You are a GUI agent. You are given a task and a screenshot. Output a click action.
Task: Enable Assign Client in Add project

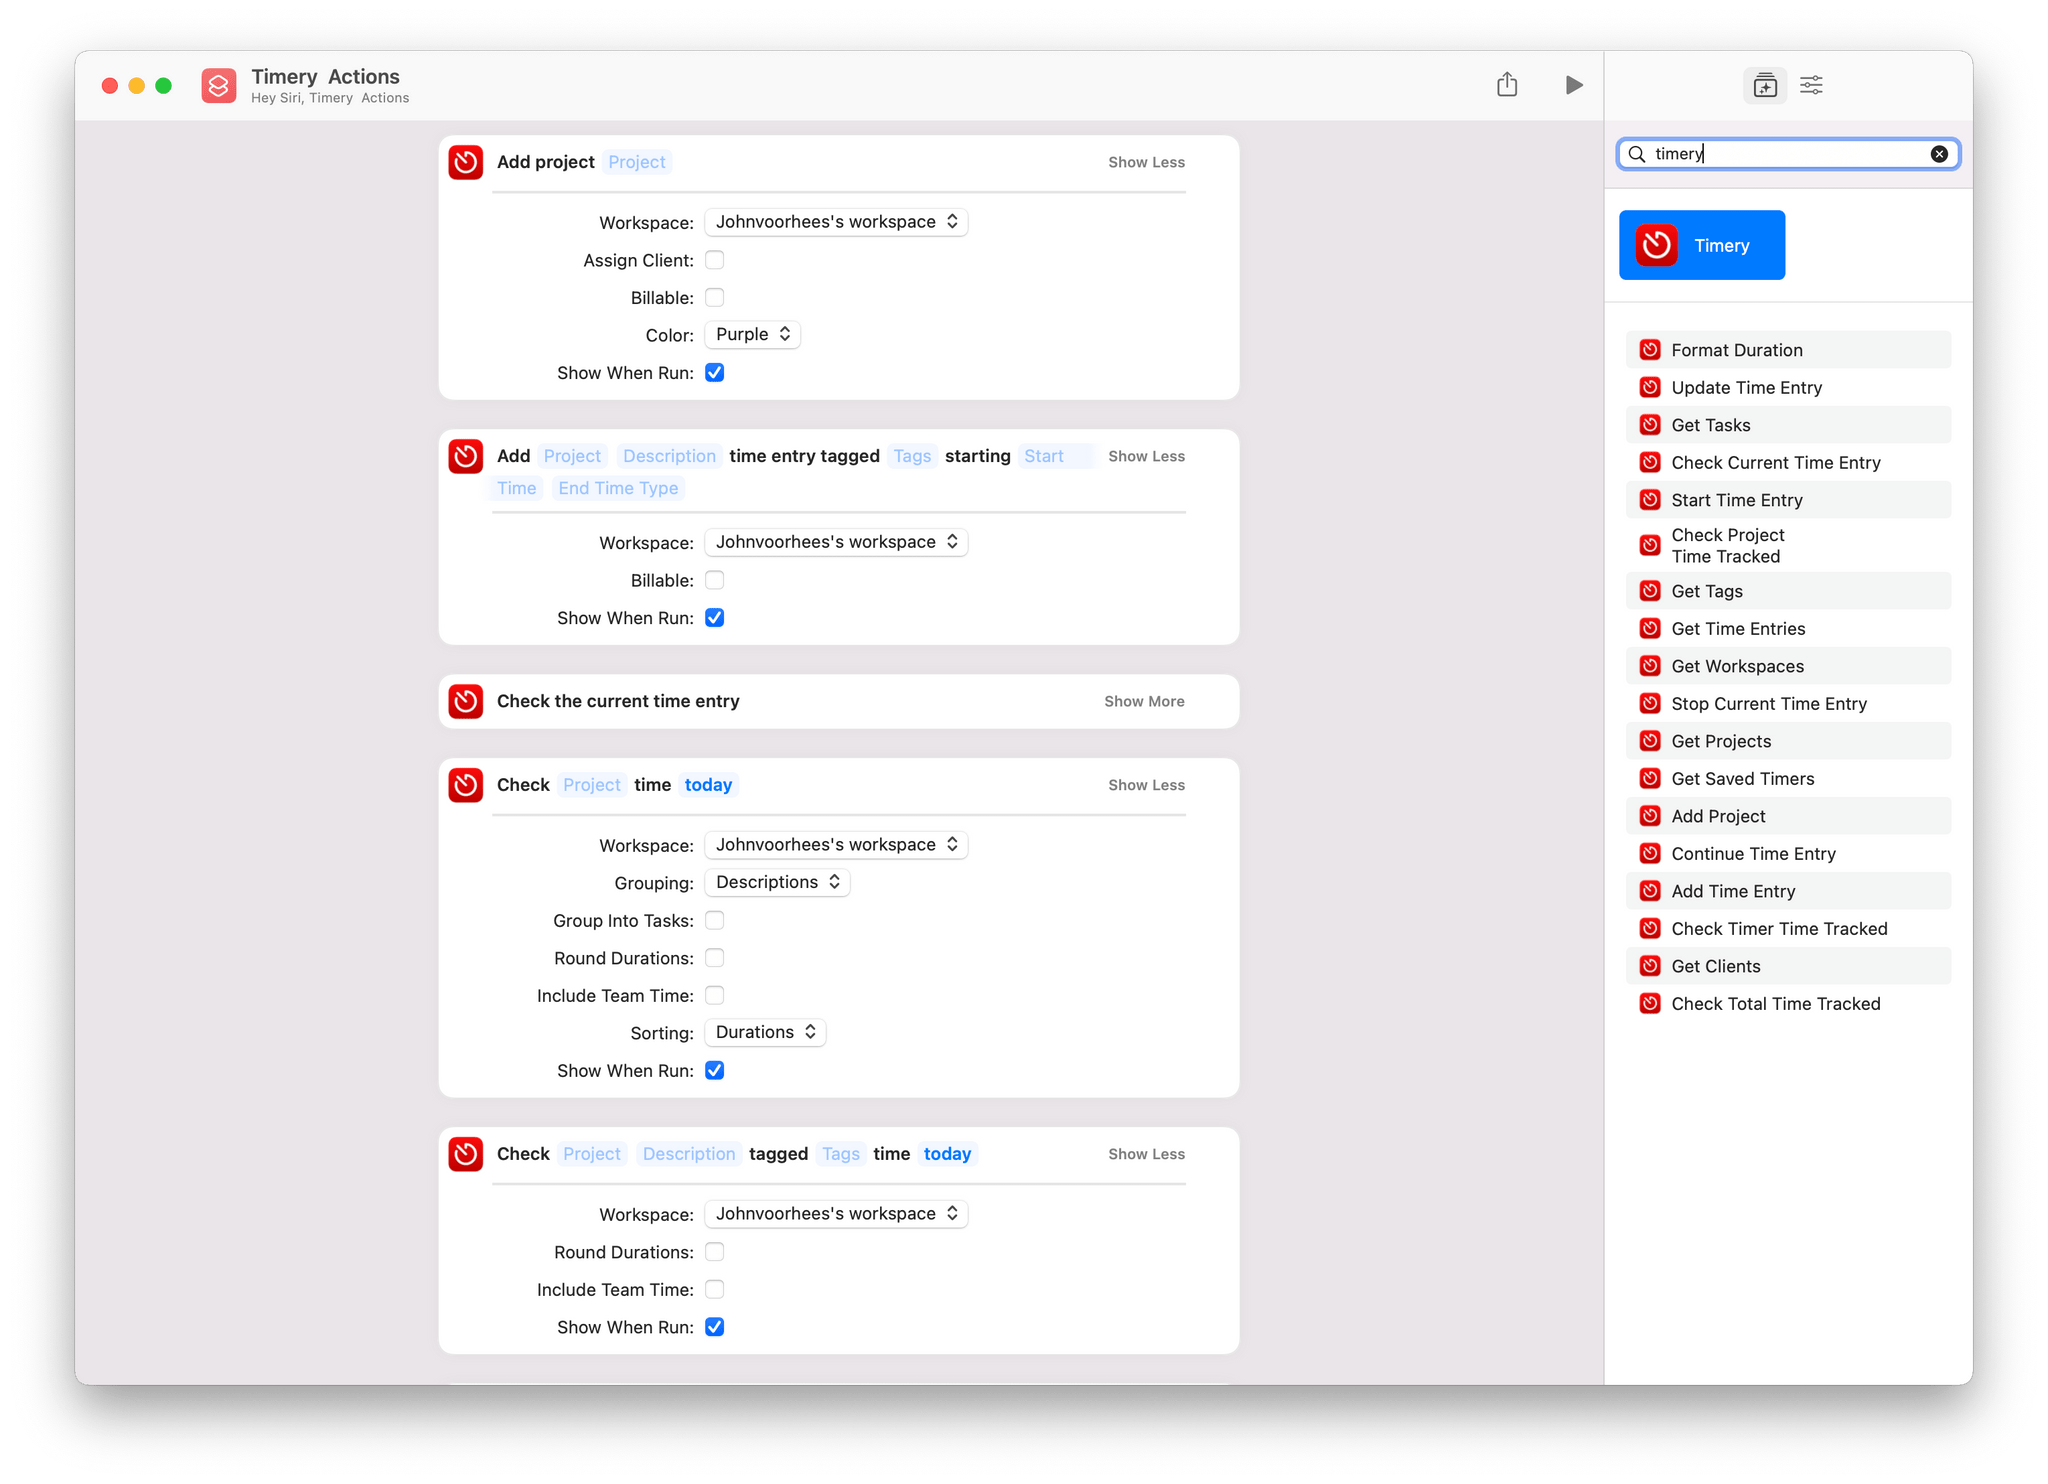coord(714,260)
